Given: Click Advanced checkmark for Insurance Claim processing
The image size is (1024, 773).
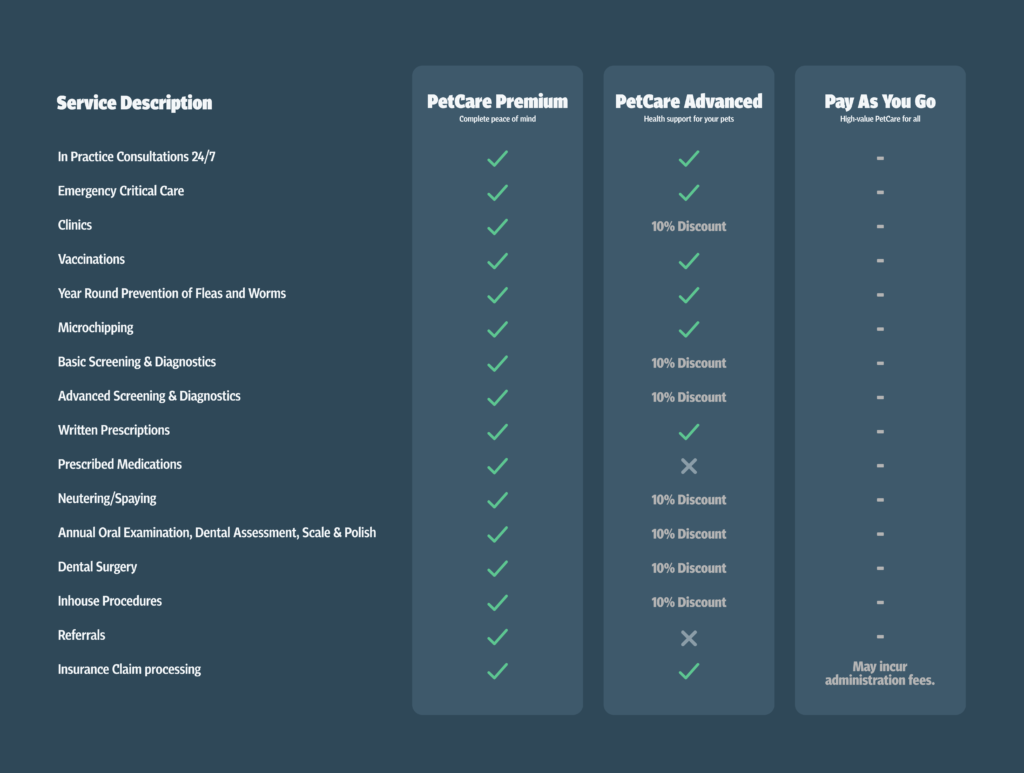Looking at the screenshot, I should (688, 671).
